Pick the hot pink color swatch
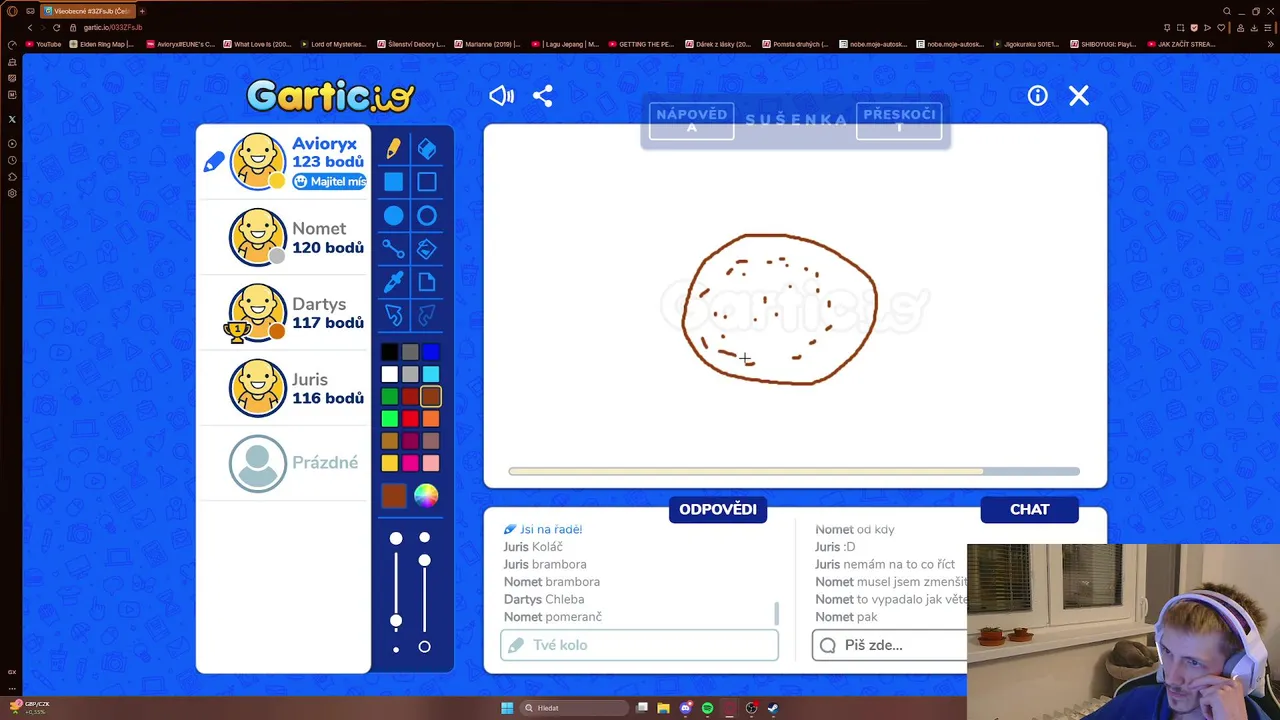 pos(410,463)
